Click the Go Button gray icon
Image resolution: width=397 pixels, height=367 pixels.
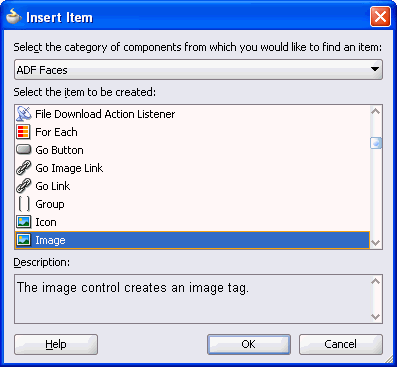[x=24, y=150]
